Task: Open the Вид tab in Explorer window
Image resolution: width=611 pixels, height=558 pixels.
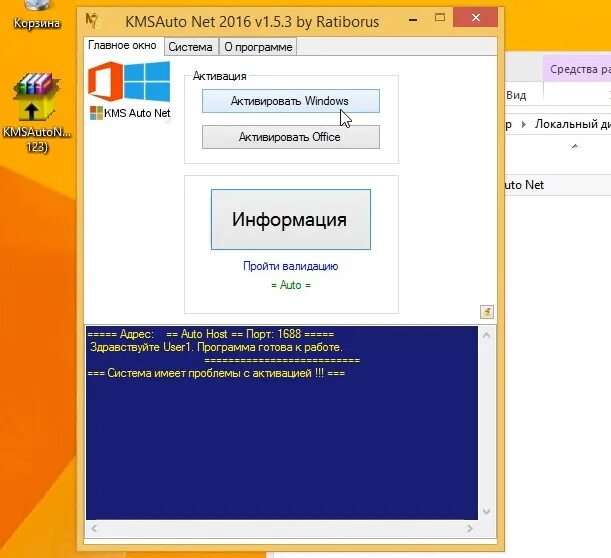Action: point(516,95)
